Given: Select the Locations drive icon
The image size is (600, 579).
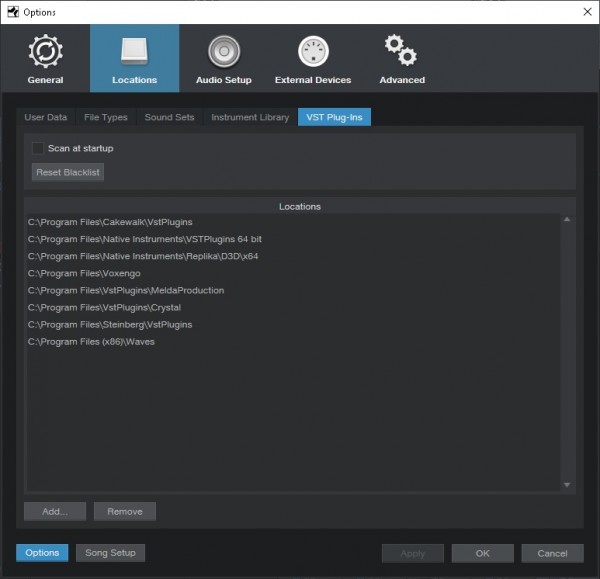Looking at the screenshot, I should (x=134, y=50).
